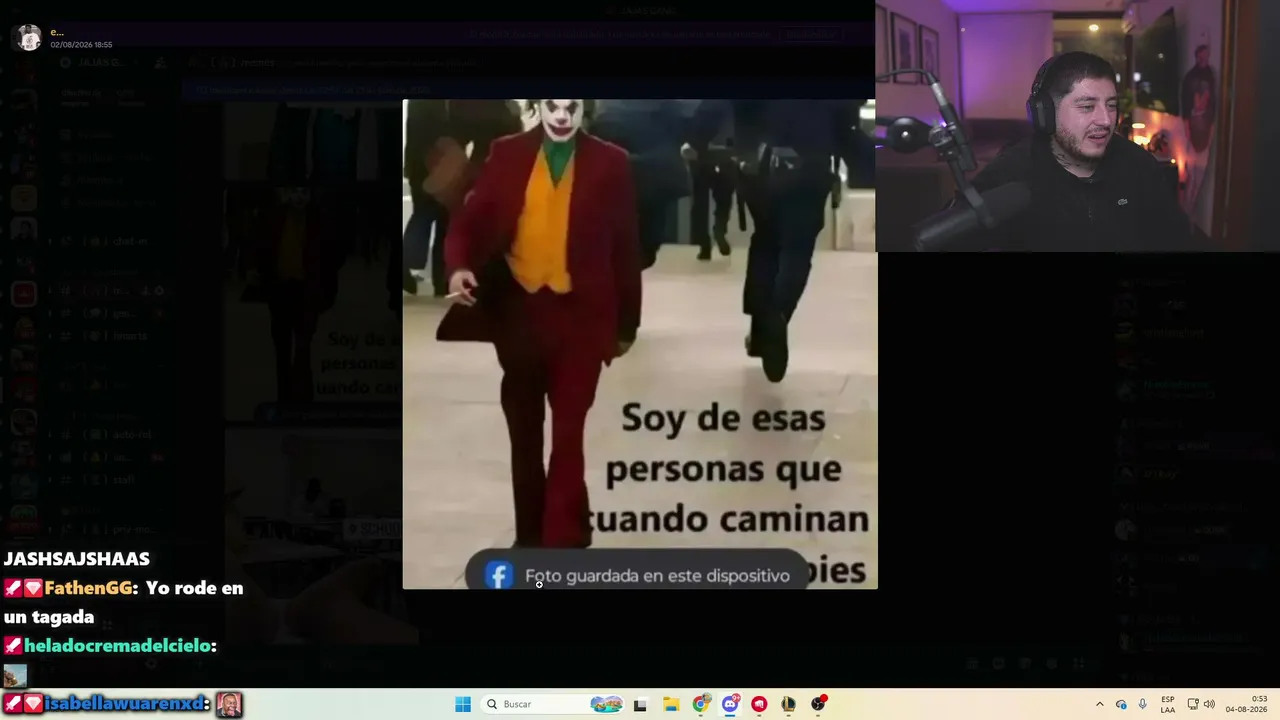Image resolution: width=1280 pixels, height=720 pixels.
Task: Click the Facebook logo on the toast
Action: (x=499, y=575)
